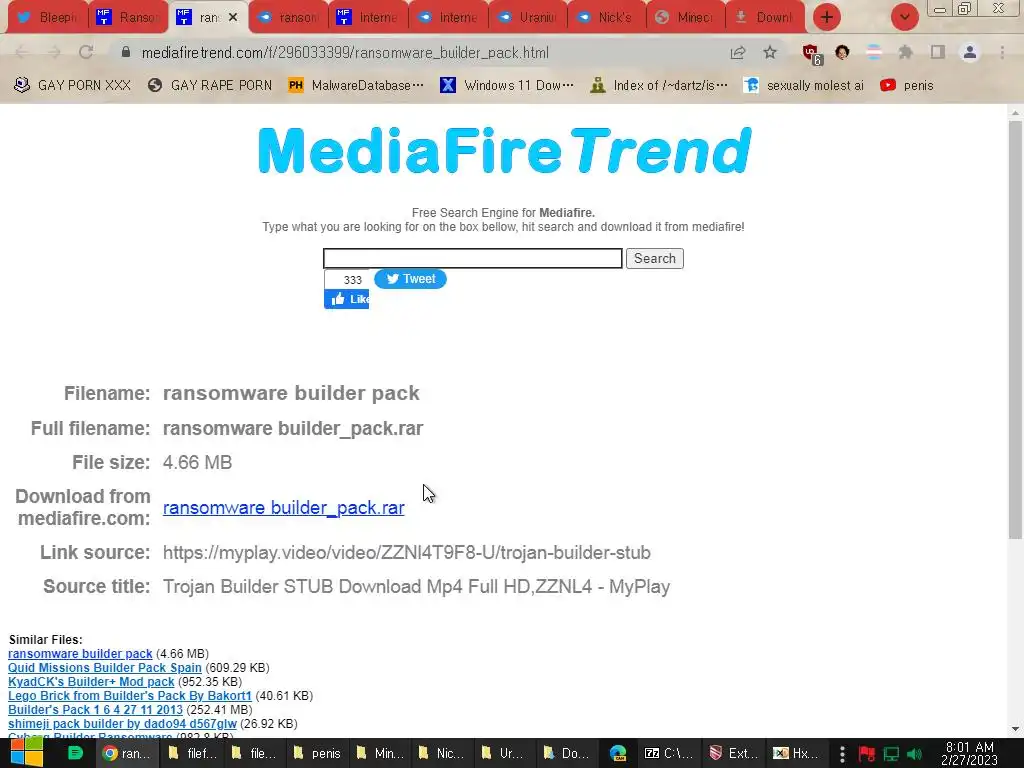Open the Extensions puzzle piece menu
The image size is (1024, 768).
(905, 52)
